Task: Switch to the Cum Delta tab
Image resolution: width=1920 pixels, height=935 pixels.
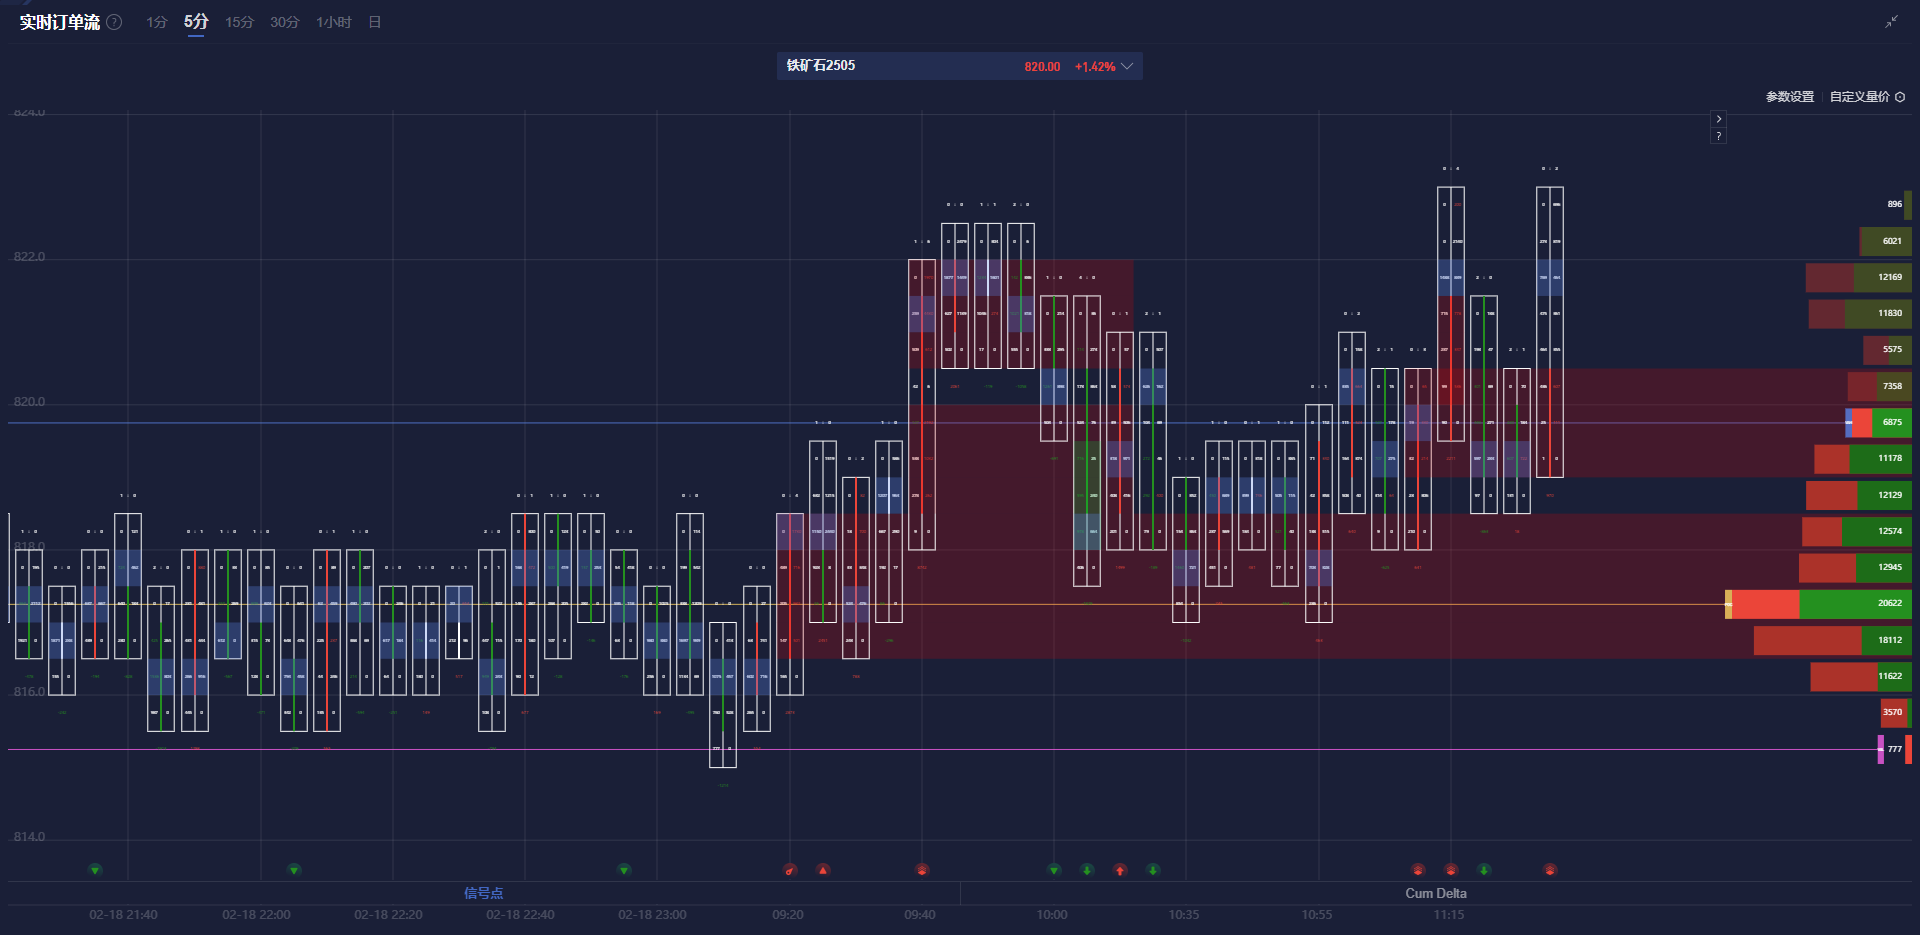Action: click(1435, 893)
